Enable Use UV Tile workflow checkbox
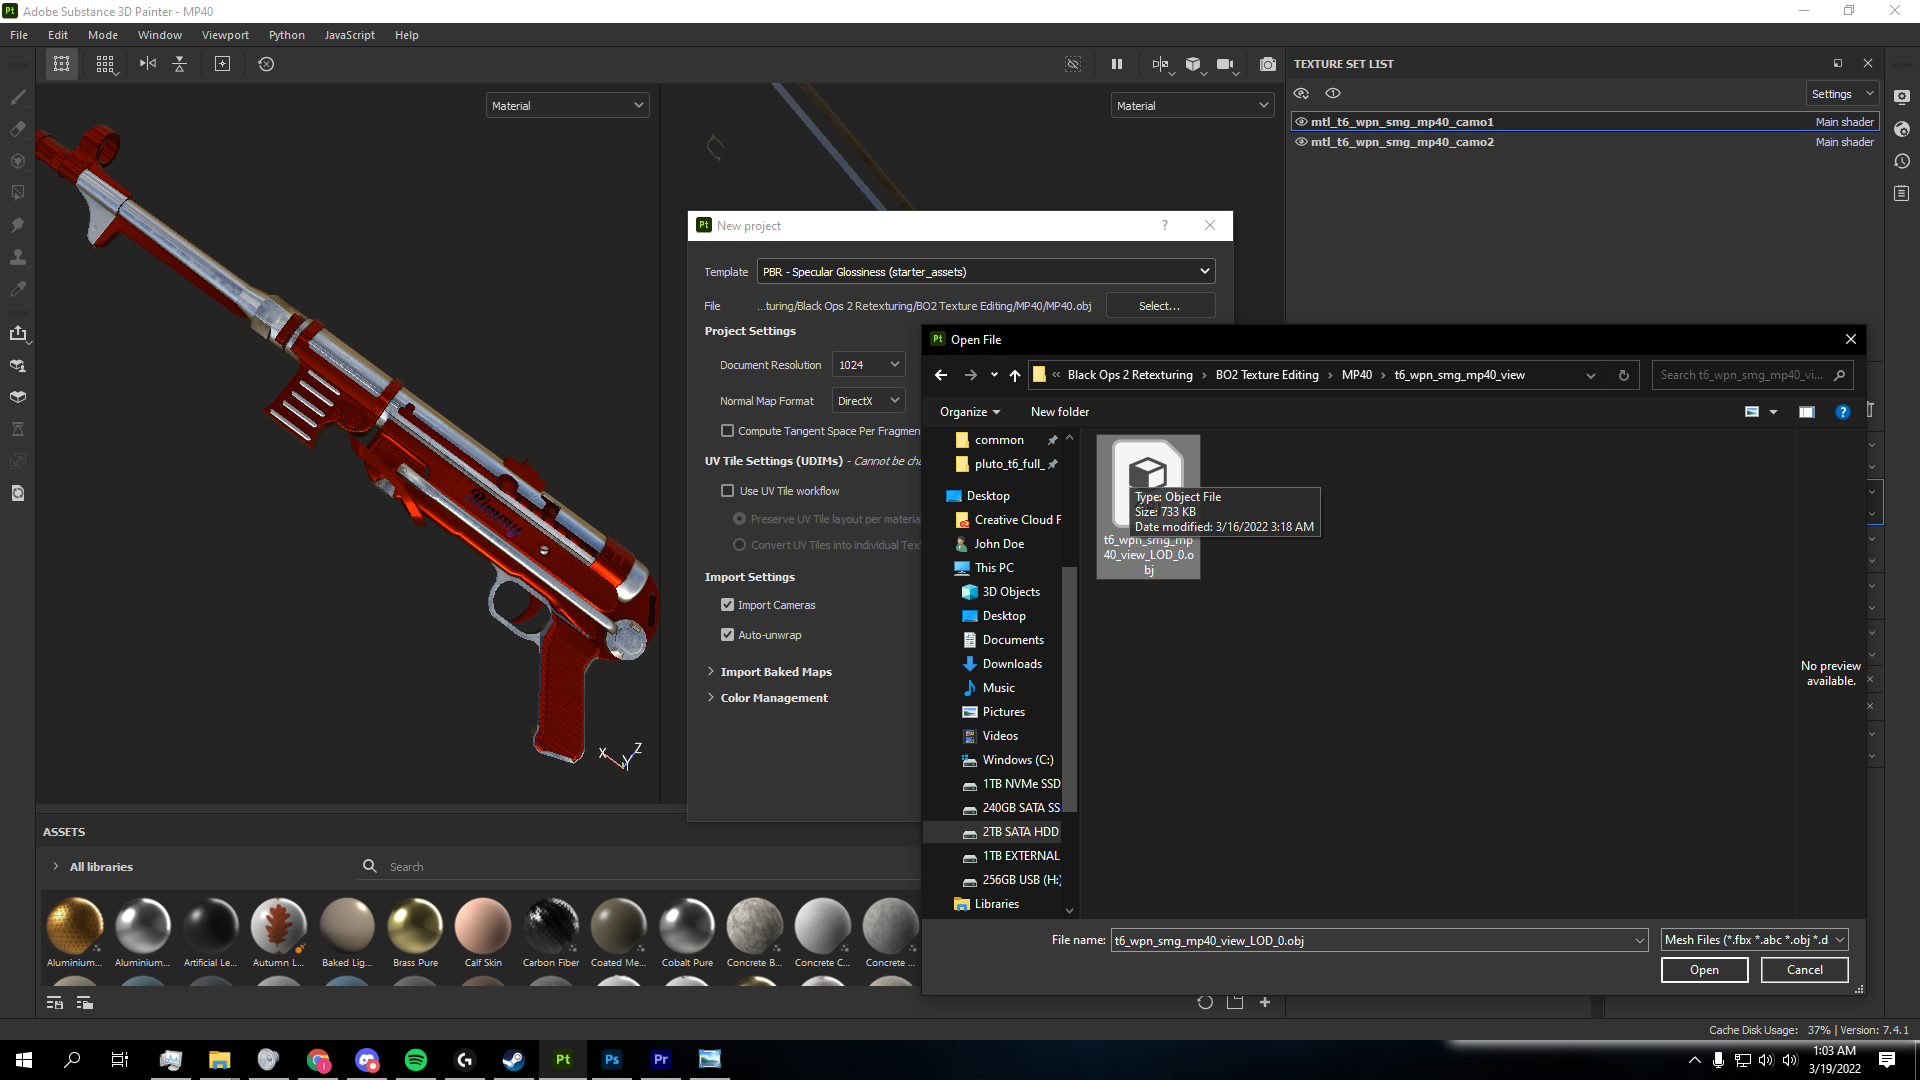Image resolution: width=1920 pixels, height=1080 pixels. click(728, 491)
